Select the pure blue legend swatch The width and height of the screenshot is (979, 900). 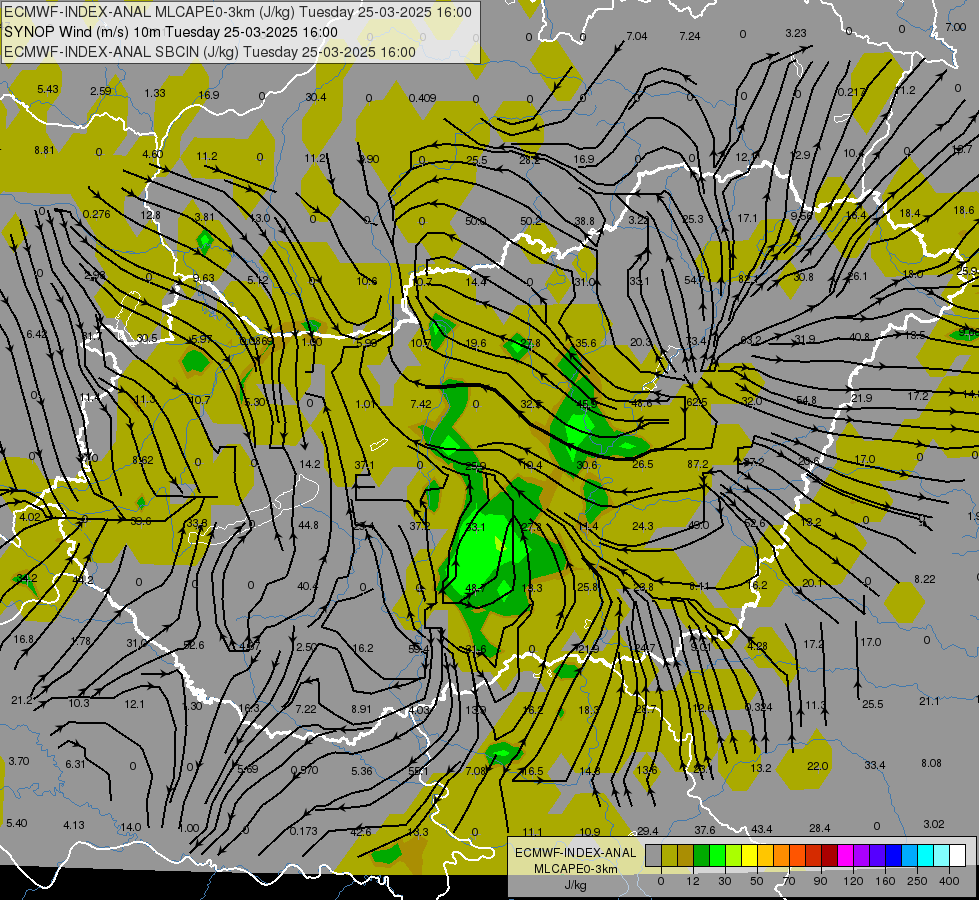[x=894, y=855]
